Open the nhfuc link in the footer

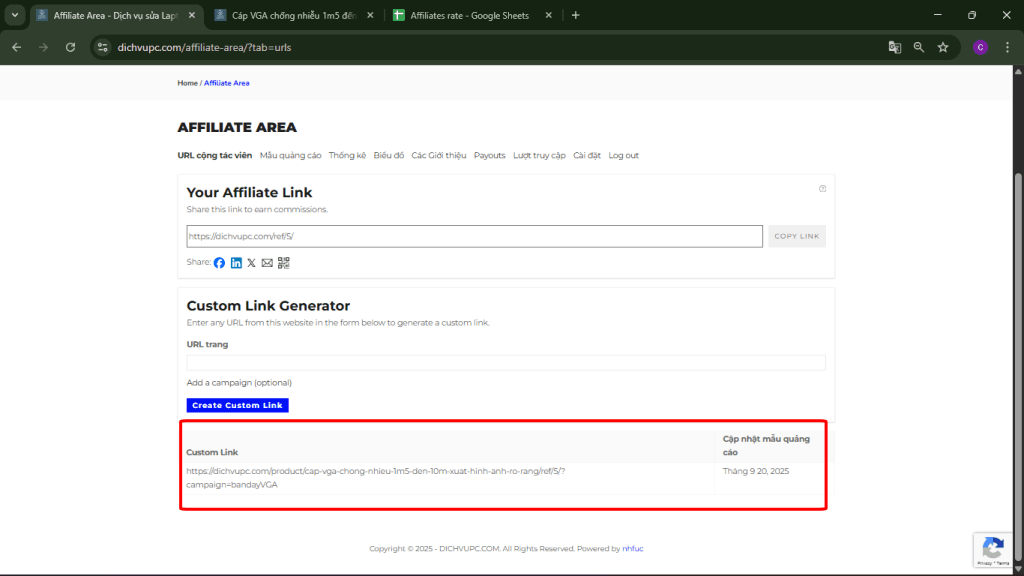(632, 548)
